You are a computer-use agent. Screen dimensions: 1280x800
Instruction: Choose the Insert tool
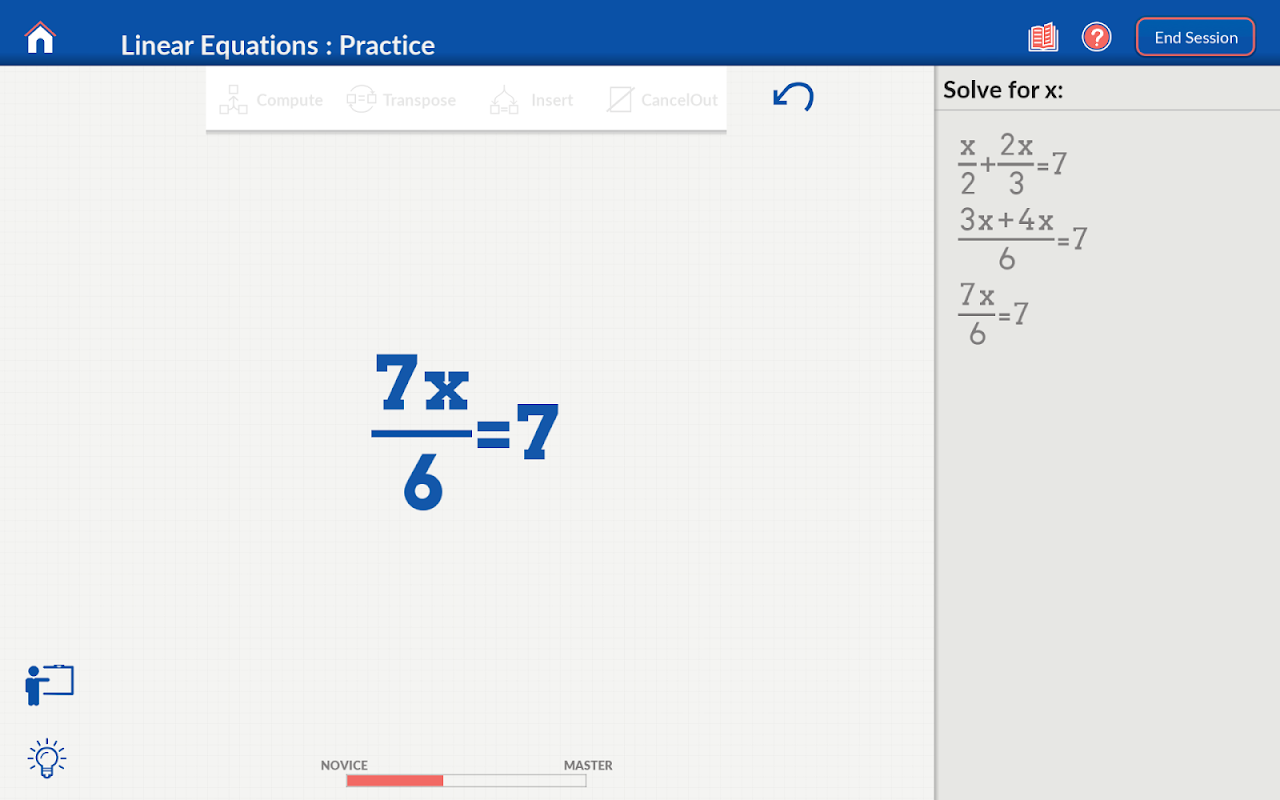point(531,100)
